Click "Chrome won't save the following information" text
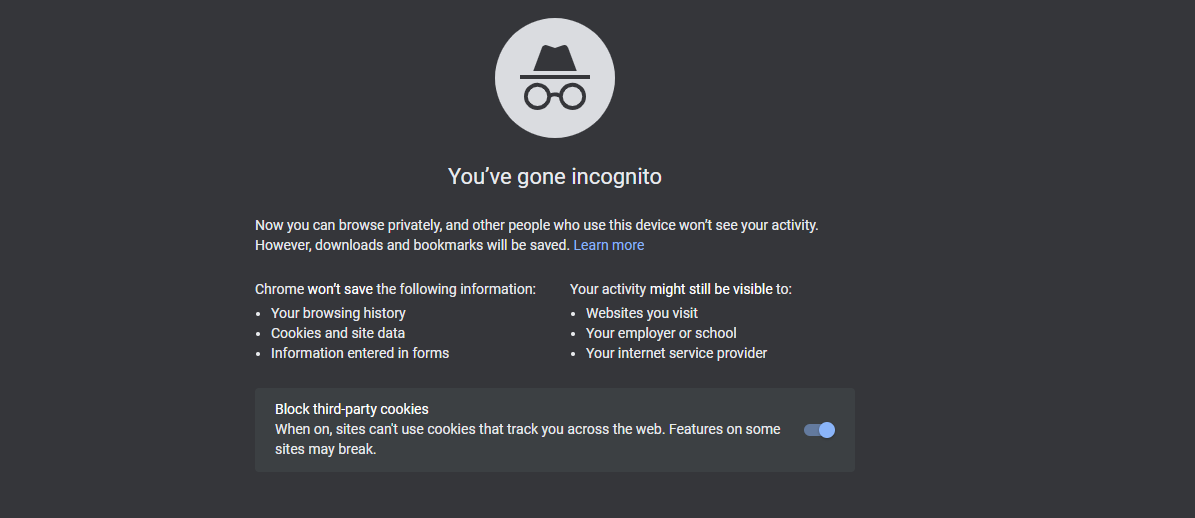 (x=396, y=289)
